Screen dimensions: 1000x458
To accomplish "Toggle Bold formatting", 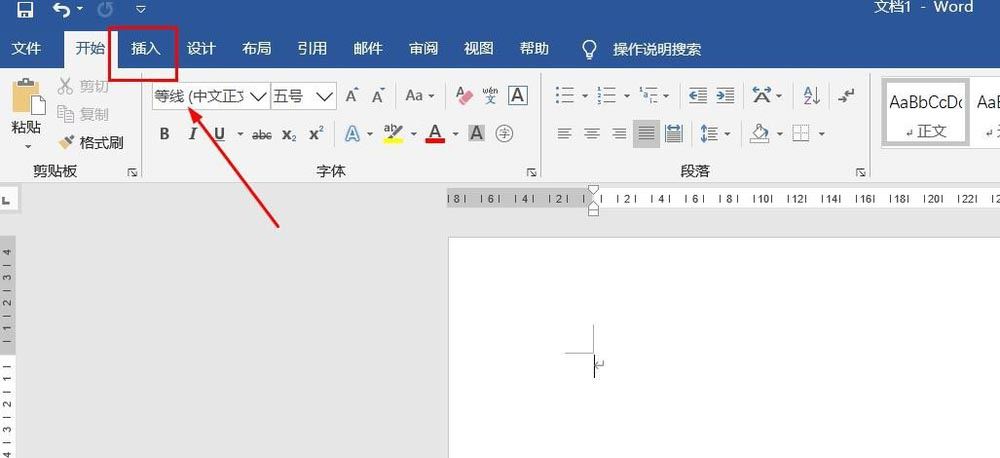I will 164,134.
